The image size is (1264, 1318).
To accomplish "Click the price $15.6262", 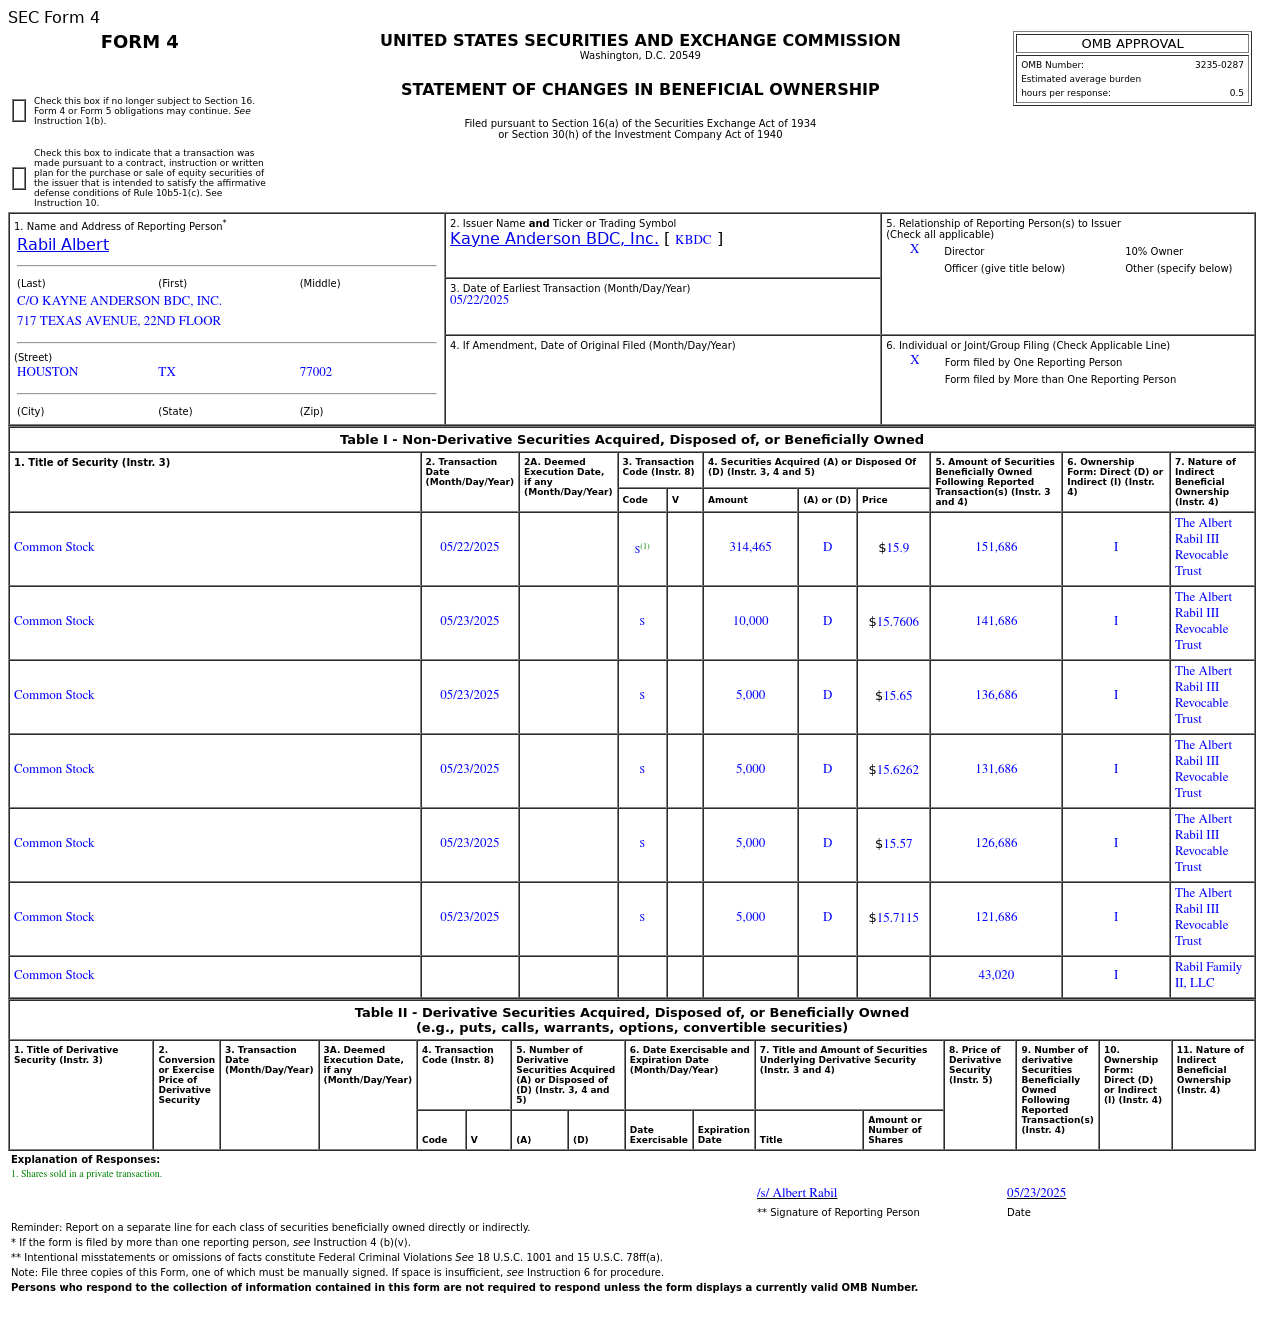I will click(x=894, y=770).
